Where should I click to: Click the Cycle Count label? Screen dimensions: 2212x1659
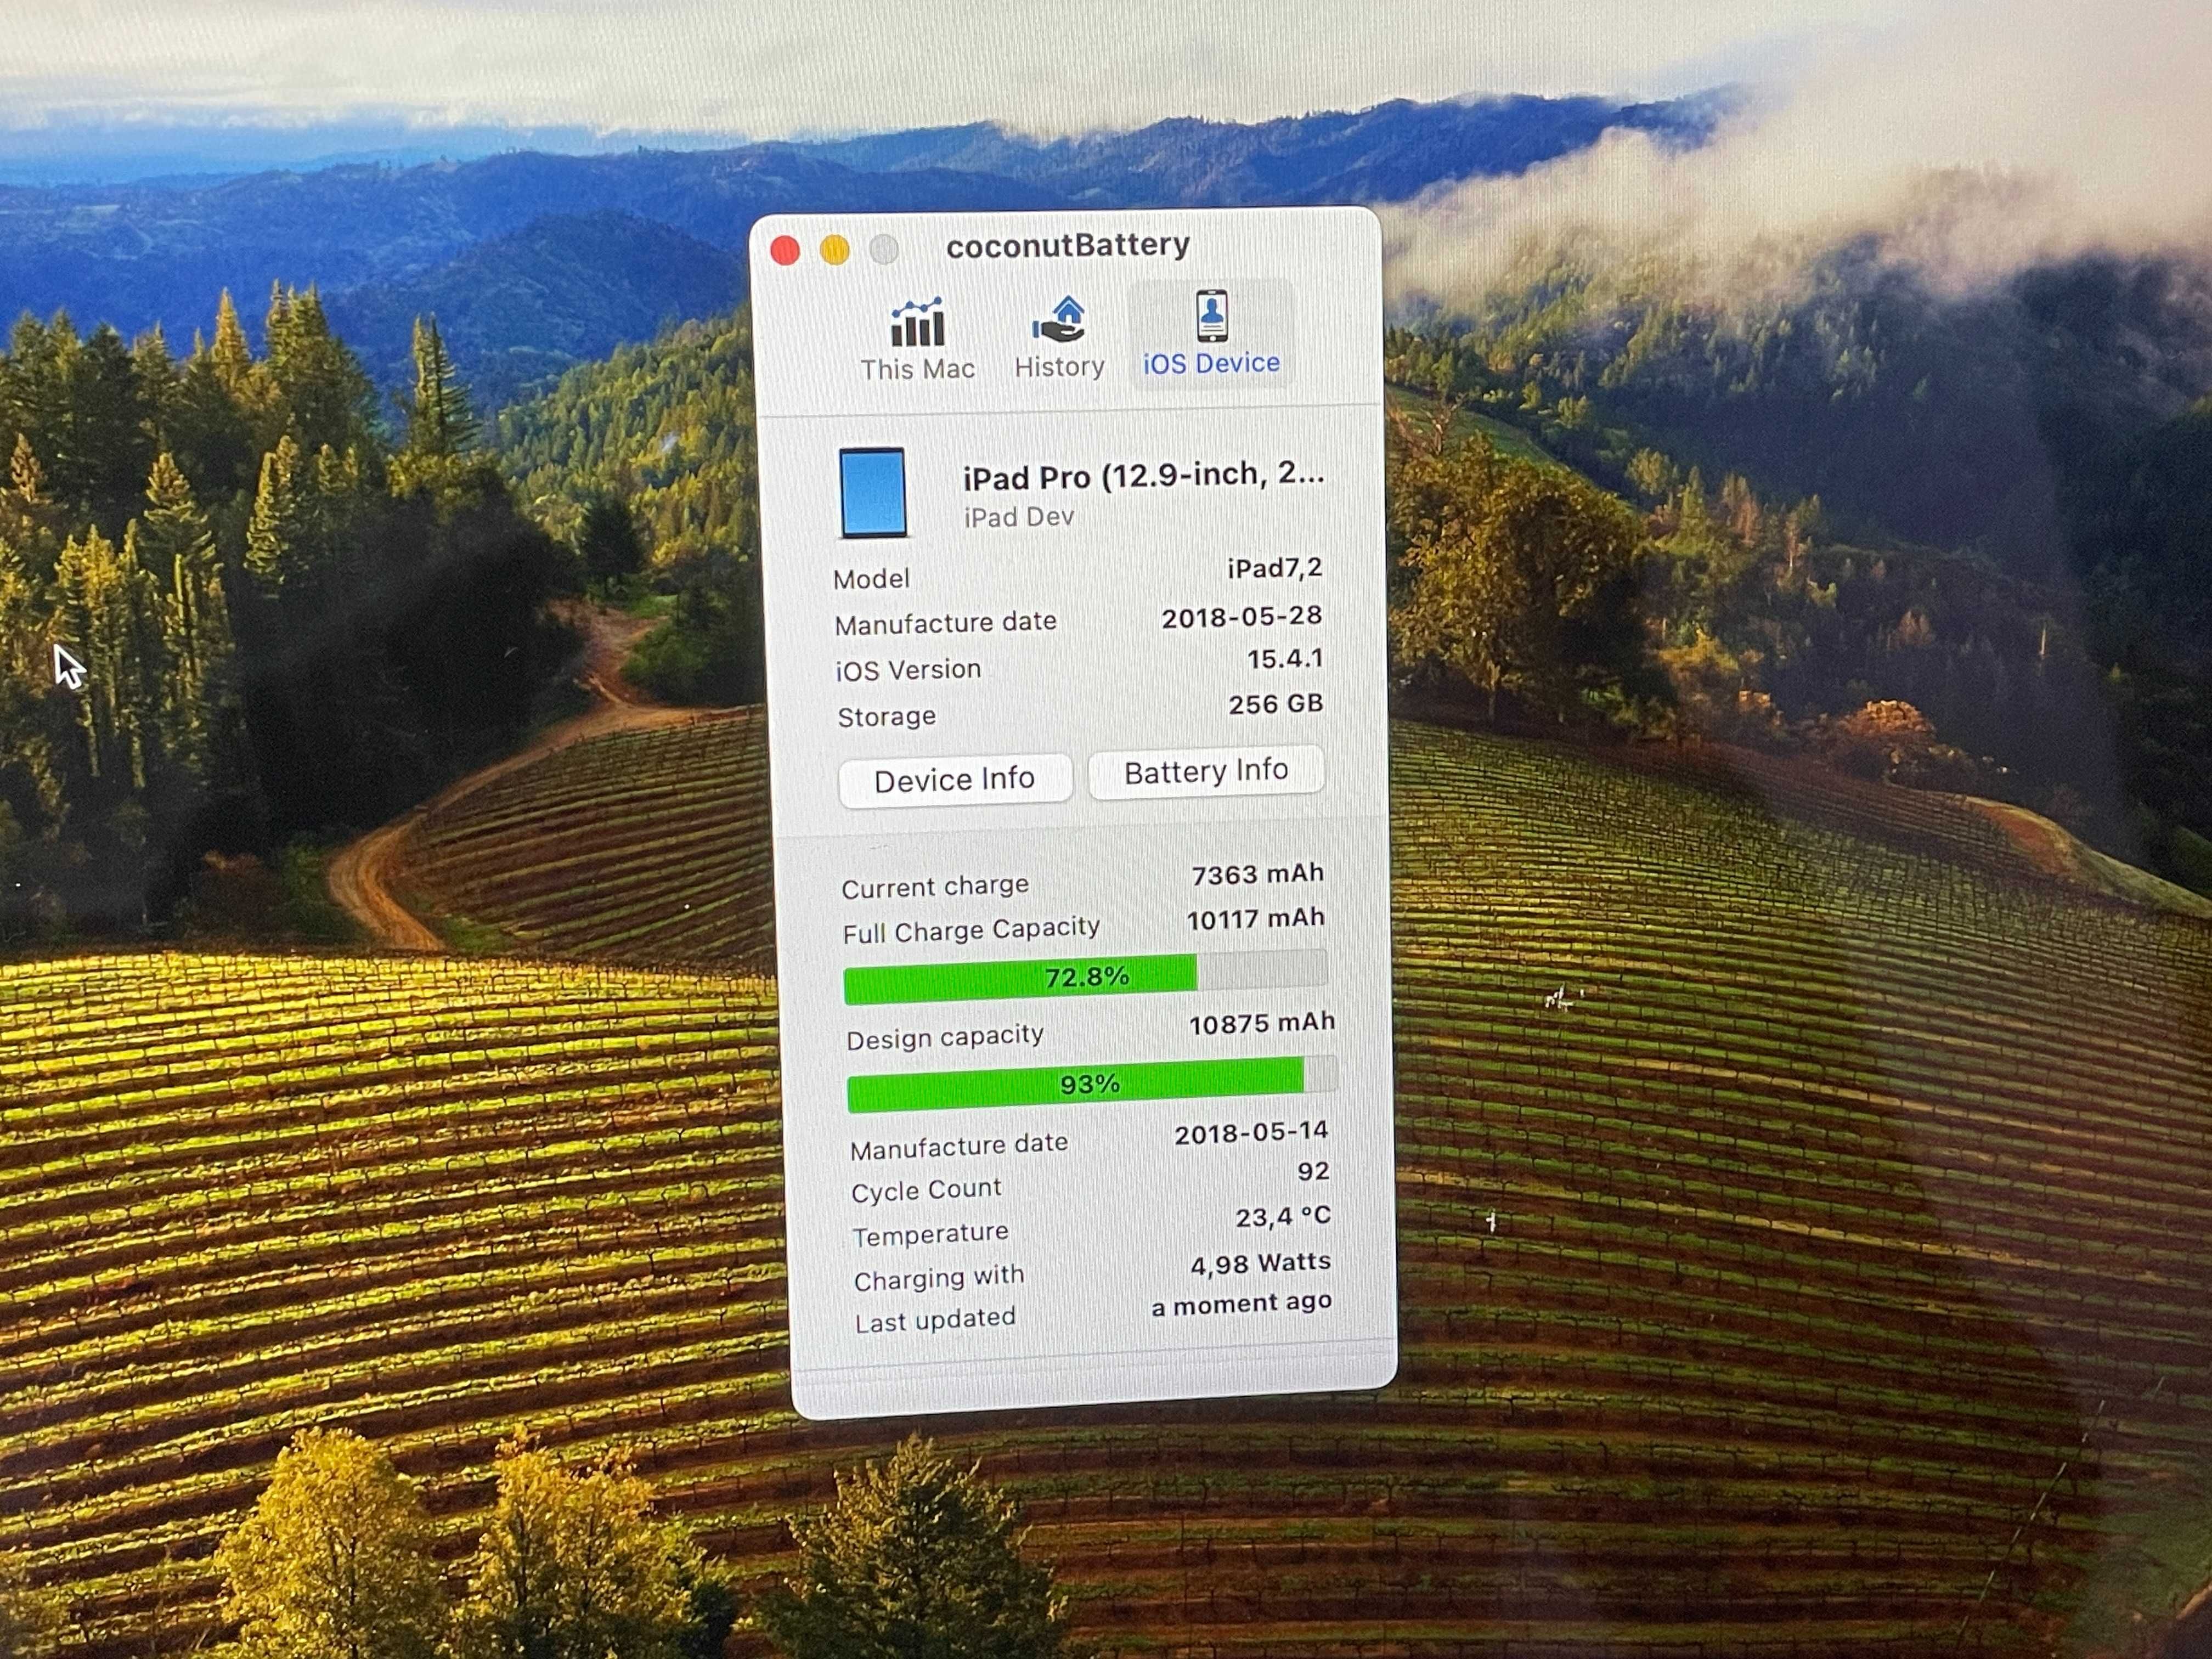[926, 1190]
